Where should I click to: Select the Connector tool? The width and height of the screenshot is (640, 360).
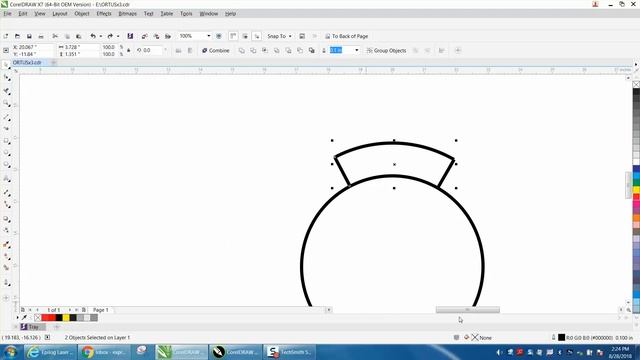[x=7, y=204]
